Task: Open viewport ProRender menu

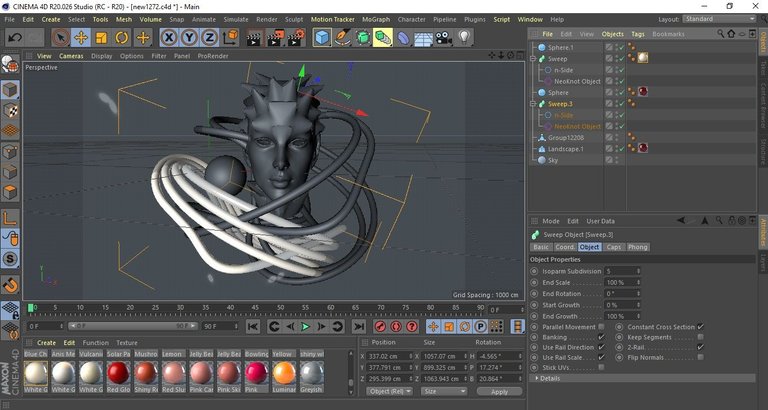Action: pos(213,56)
